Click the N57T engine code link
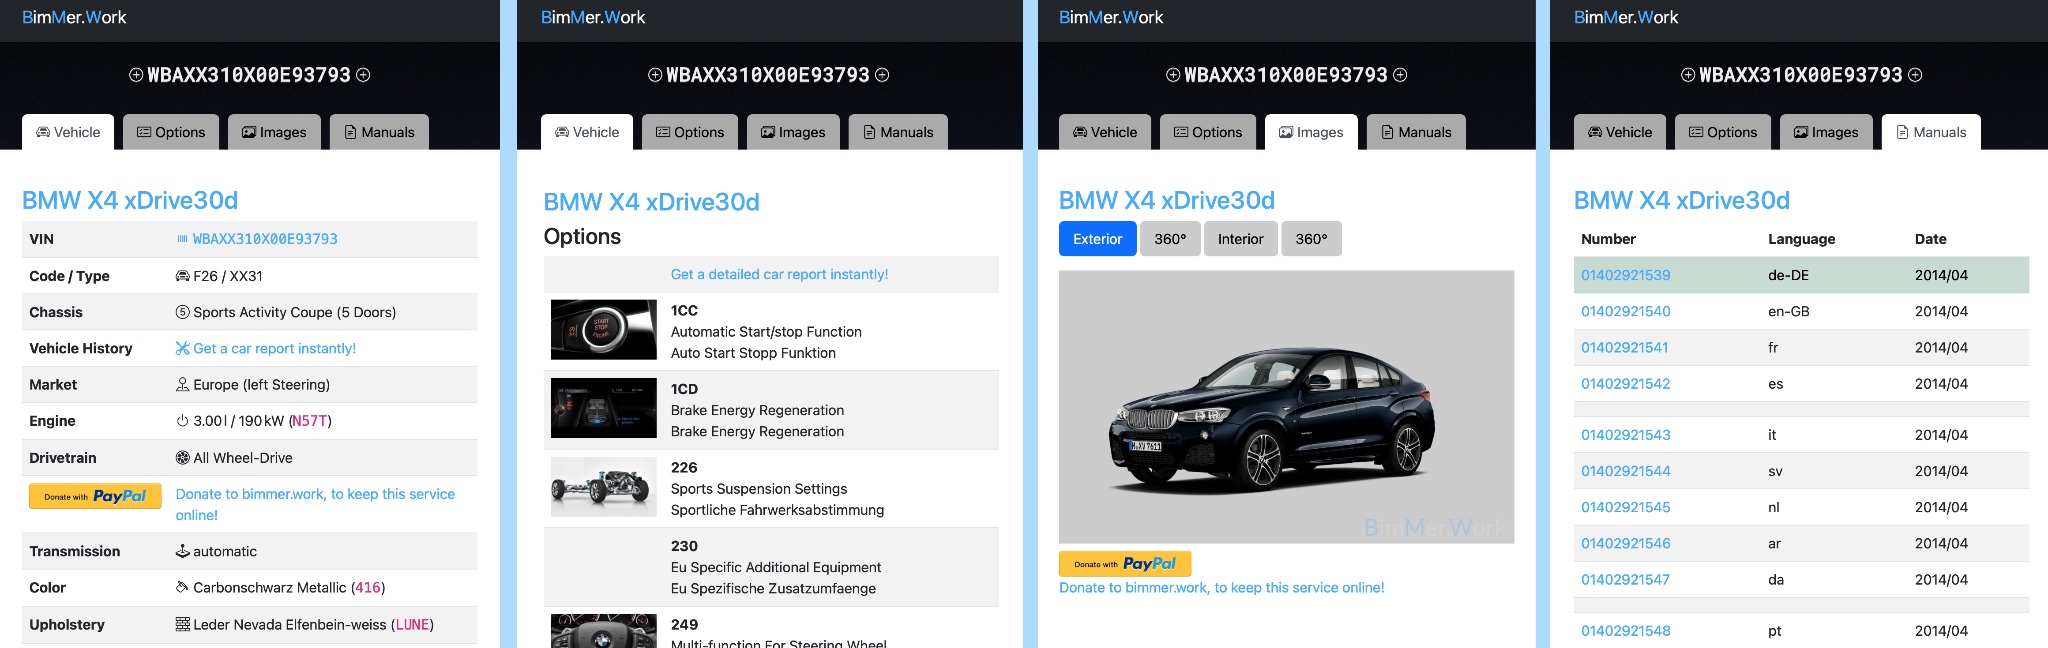This screenshot has width=2048, height=648. click(x=309, y=421)
